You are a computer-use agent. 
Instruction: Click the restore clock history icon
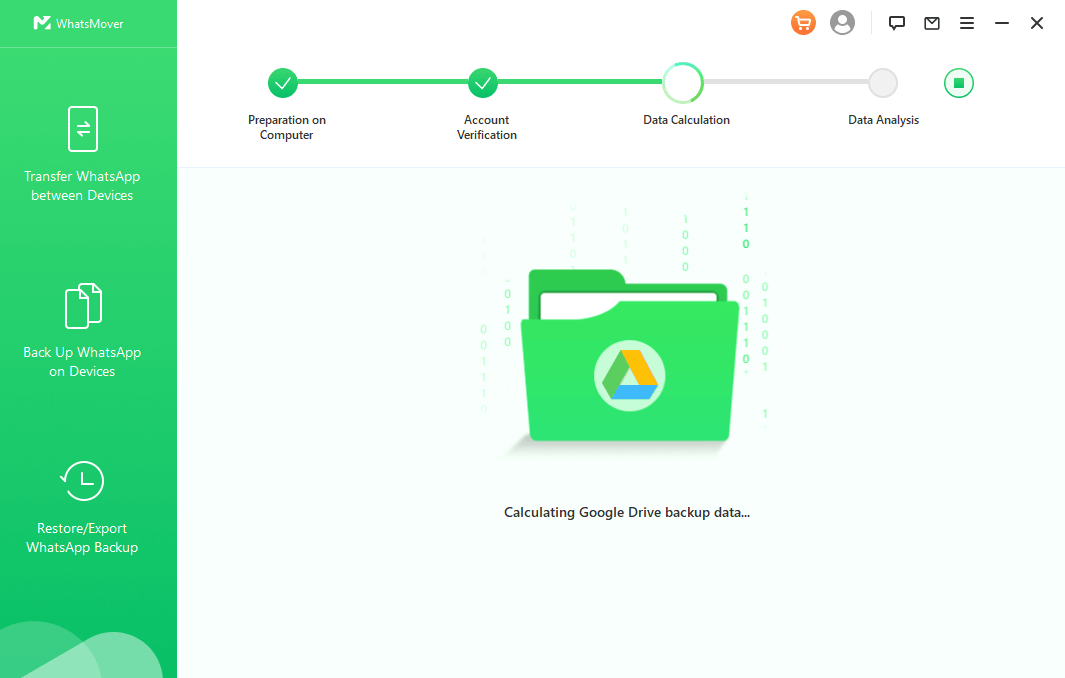click(x=82, y=481)
